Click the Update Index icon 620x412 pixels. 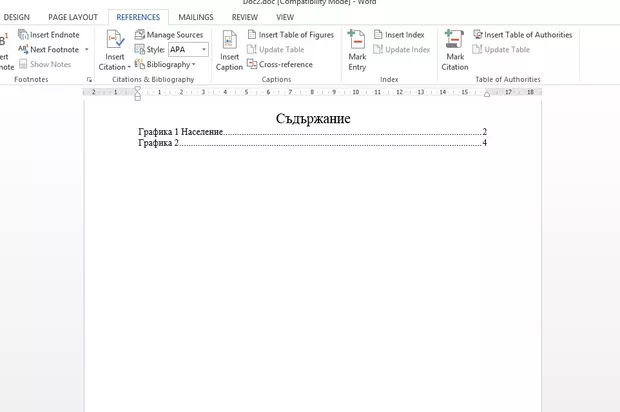(378, 49)
